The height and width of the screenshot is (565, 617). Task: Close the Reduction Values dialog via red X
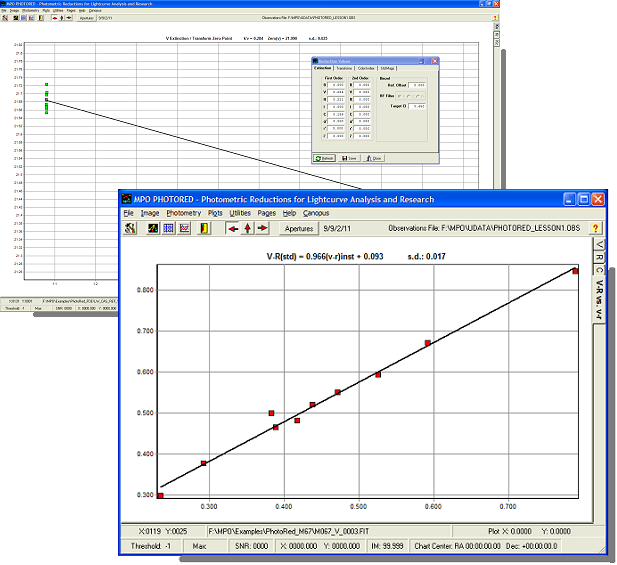click(x=435, y=61)
